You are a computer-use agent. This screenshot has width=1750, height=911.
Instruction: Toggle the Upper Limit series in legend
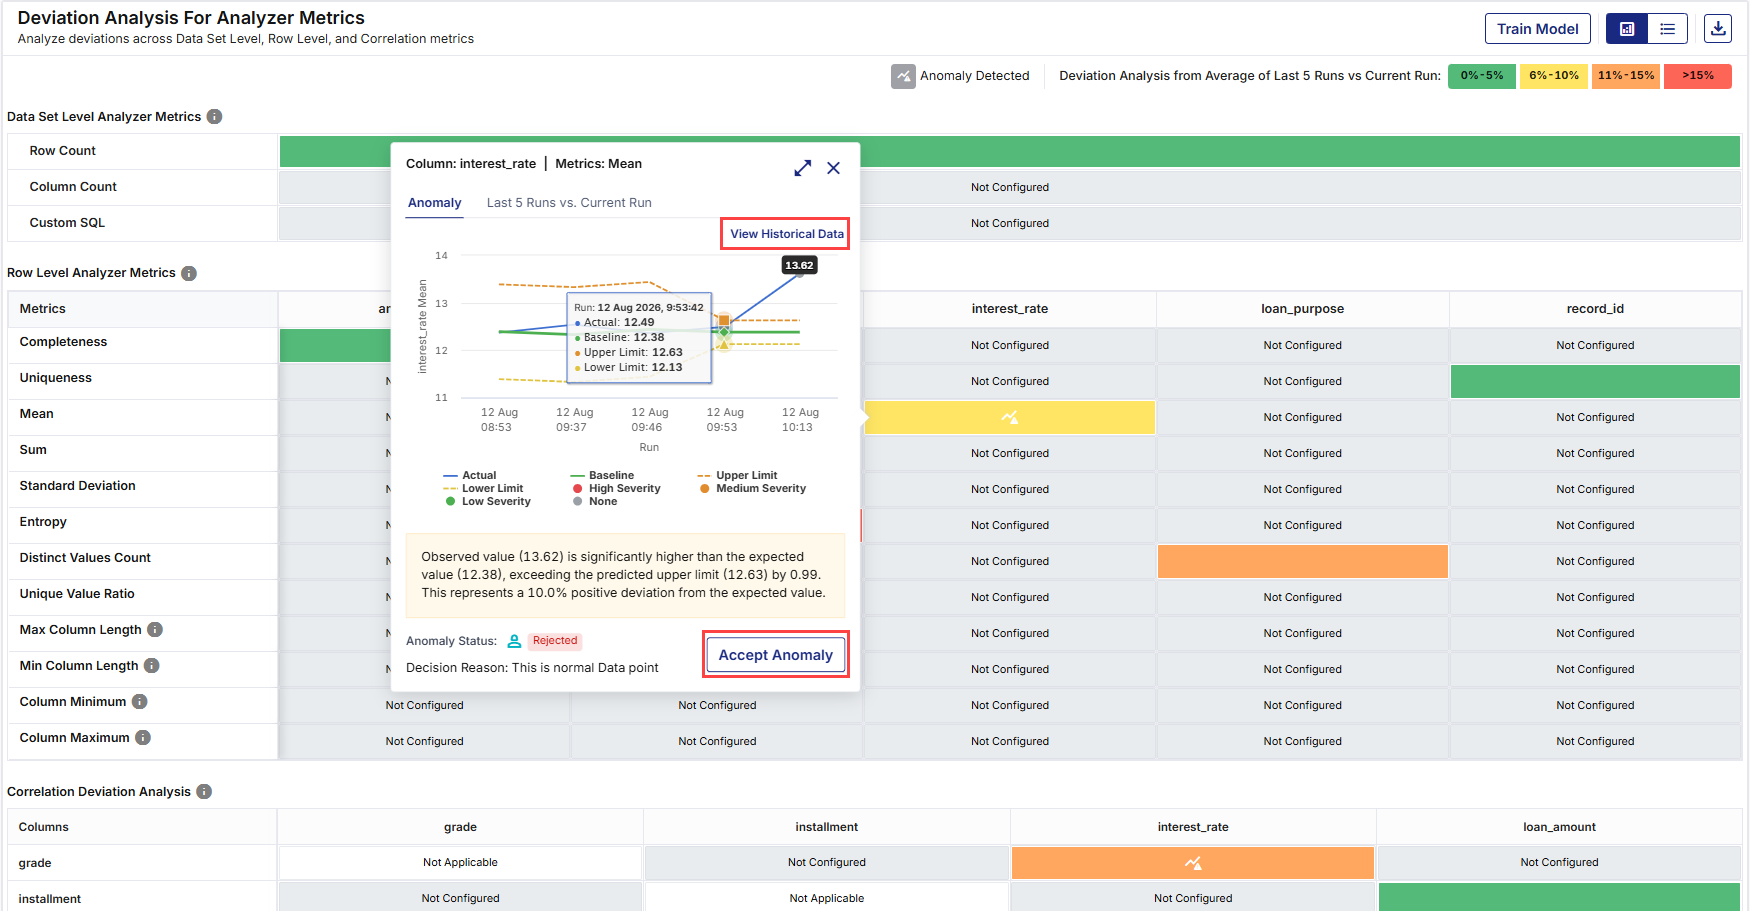(737, 476)
